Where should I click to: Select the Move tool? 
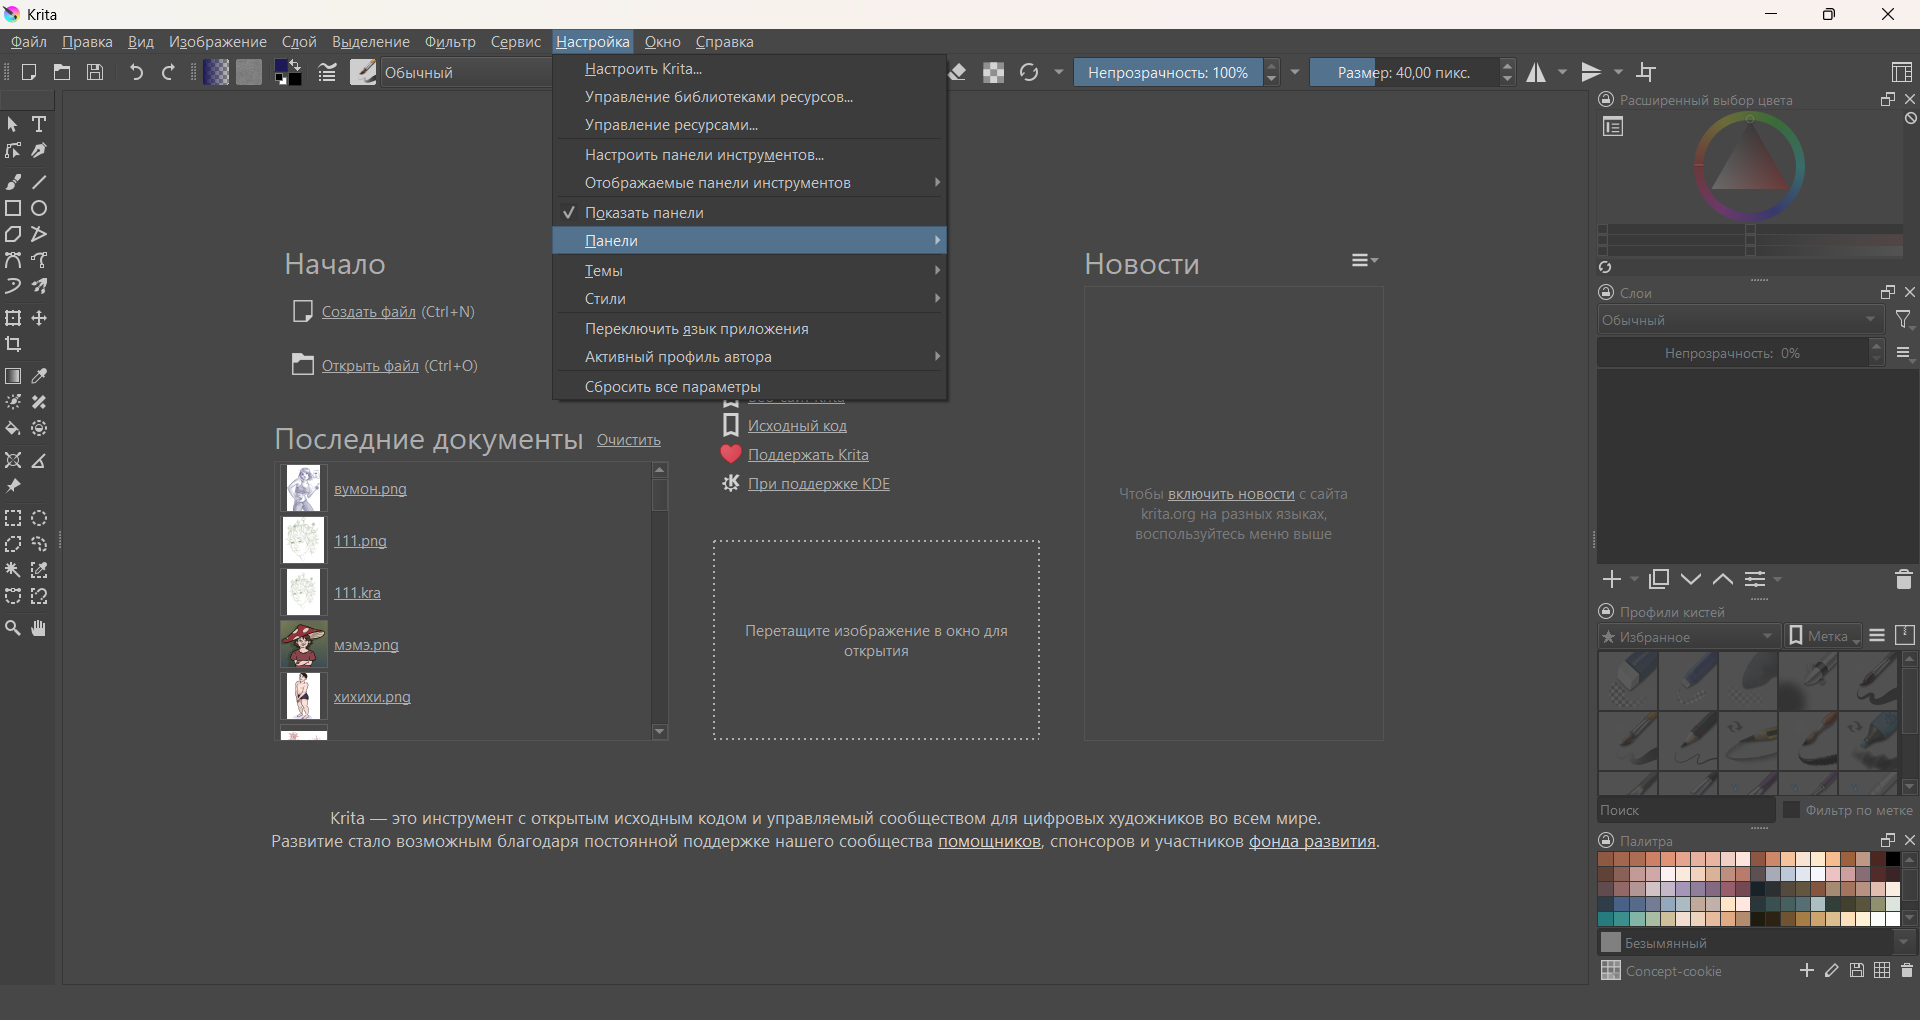(x=39, y=318)
